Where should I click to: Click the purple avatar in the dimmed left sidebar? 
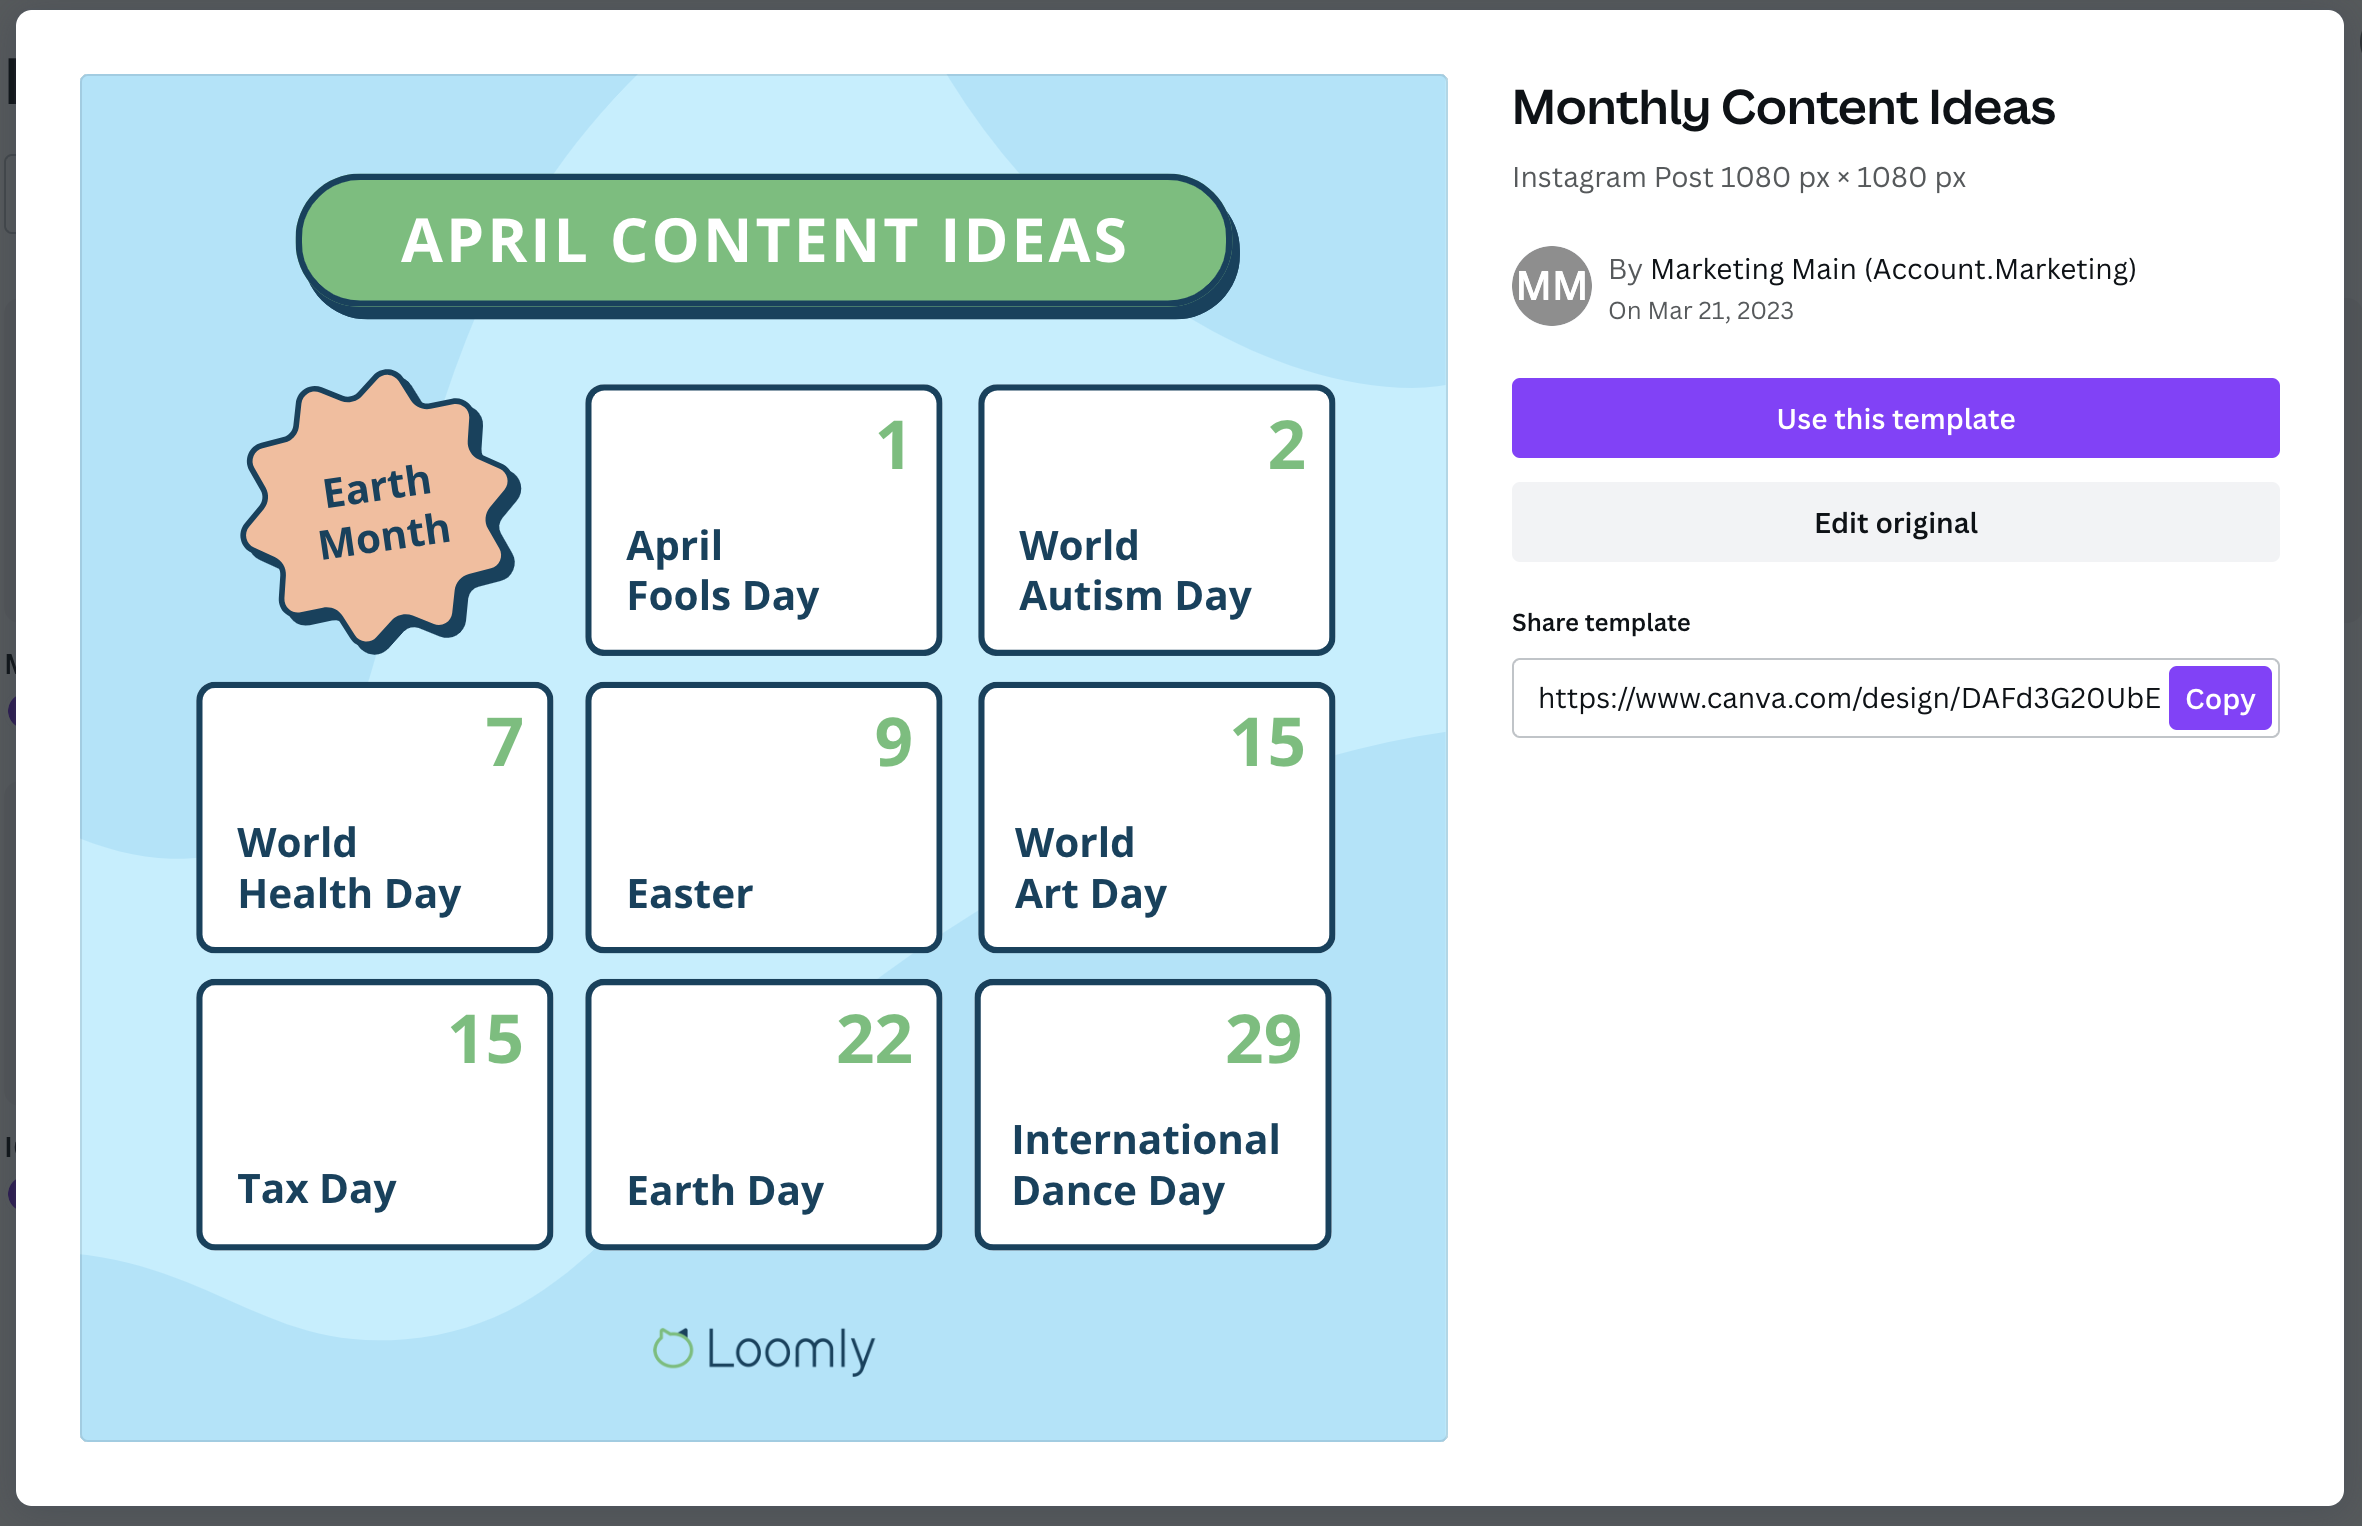tap(10, 710)
